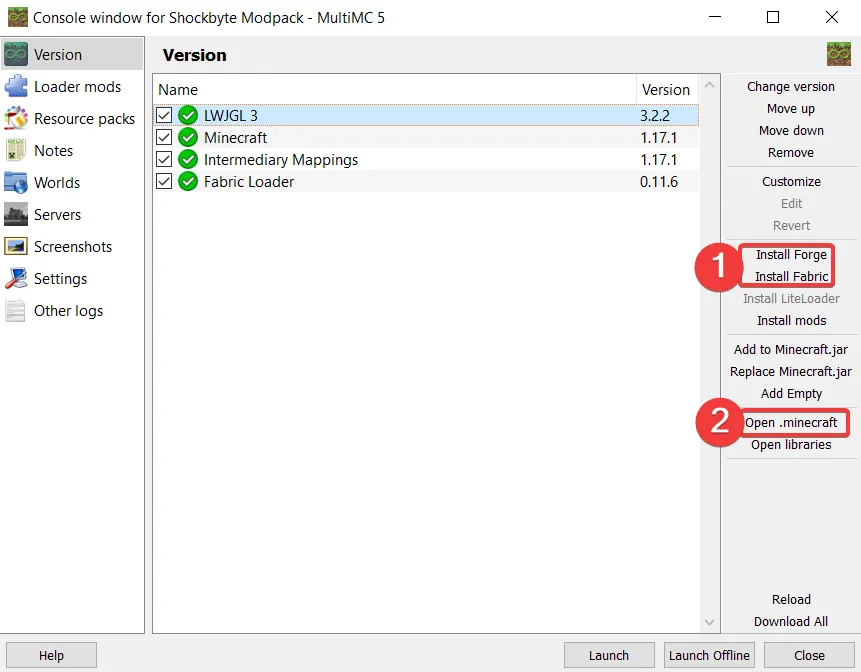Click Install Forge
The height and width of the screenshot is (672, 861).
point(791,255)
